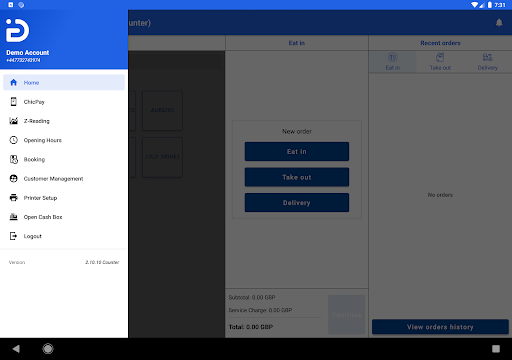Screen dimensions: 512x360
Task: Click the Logout icon
Action: 14,236
